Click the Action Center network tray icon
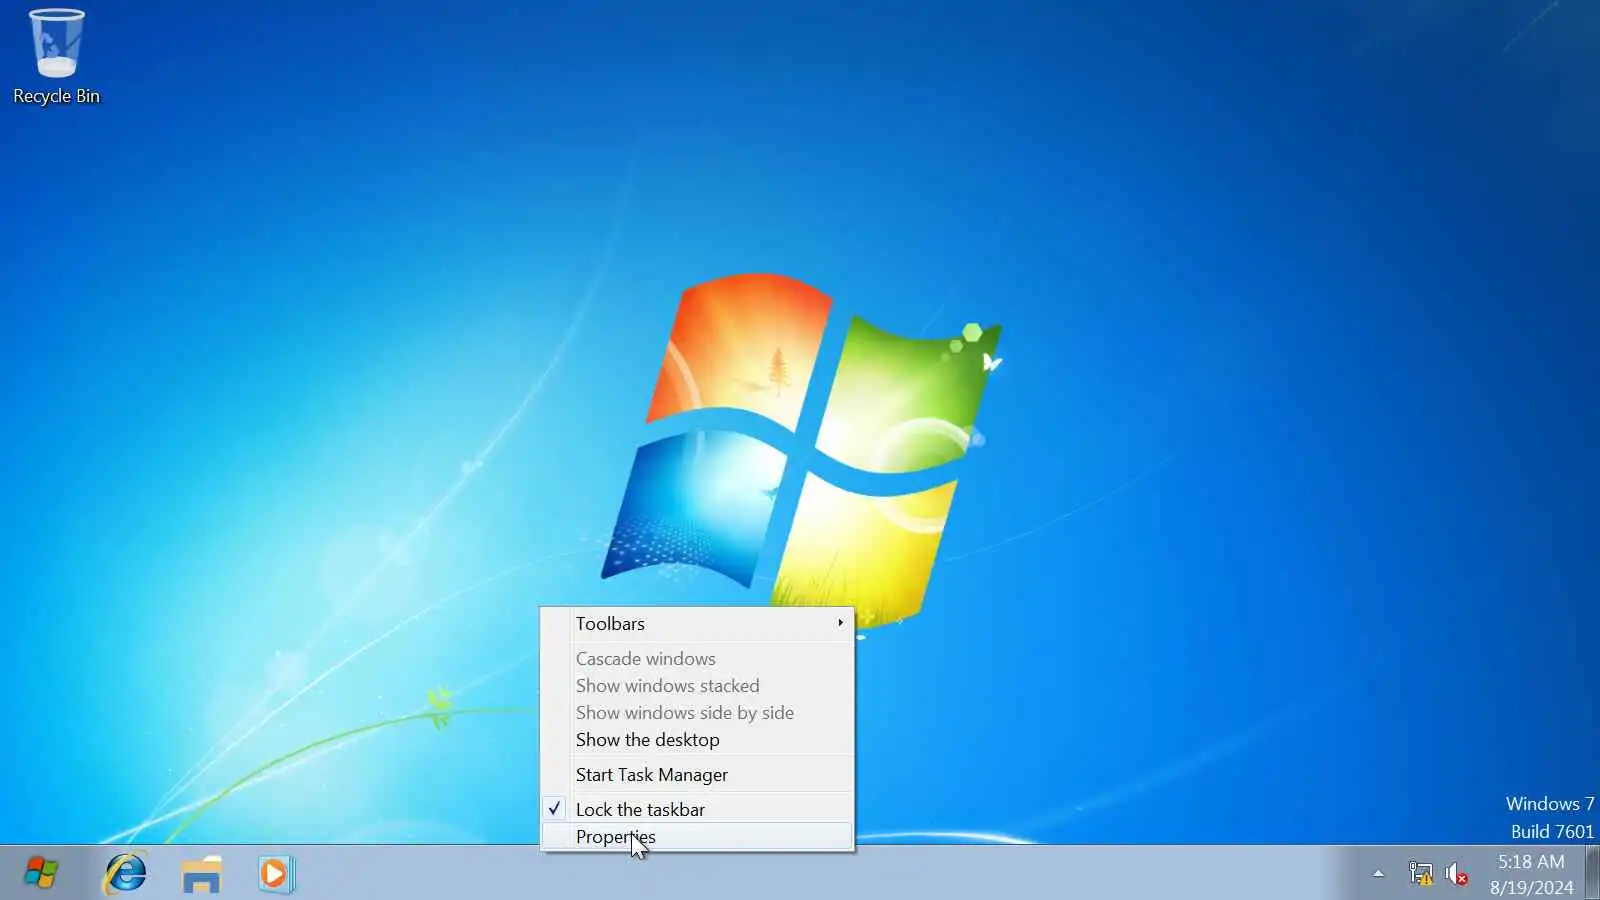Viewport: 1600px width, 900px height. pyautogui.click(x=1420, y=873)
